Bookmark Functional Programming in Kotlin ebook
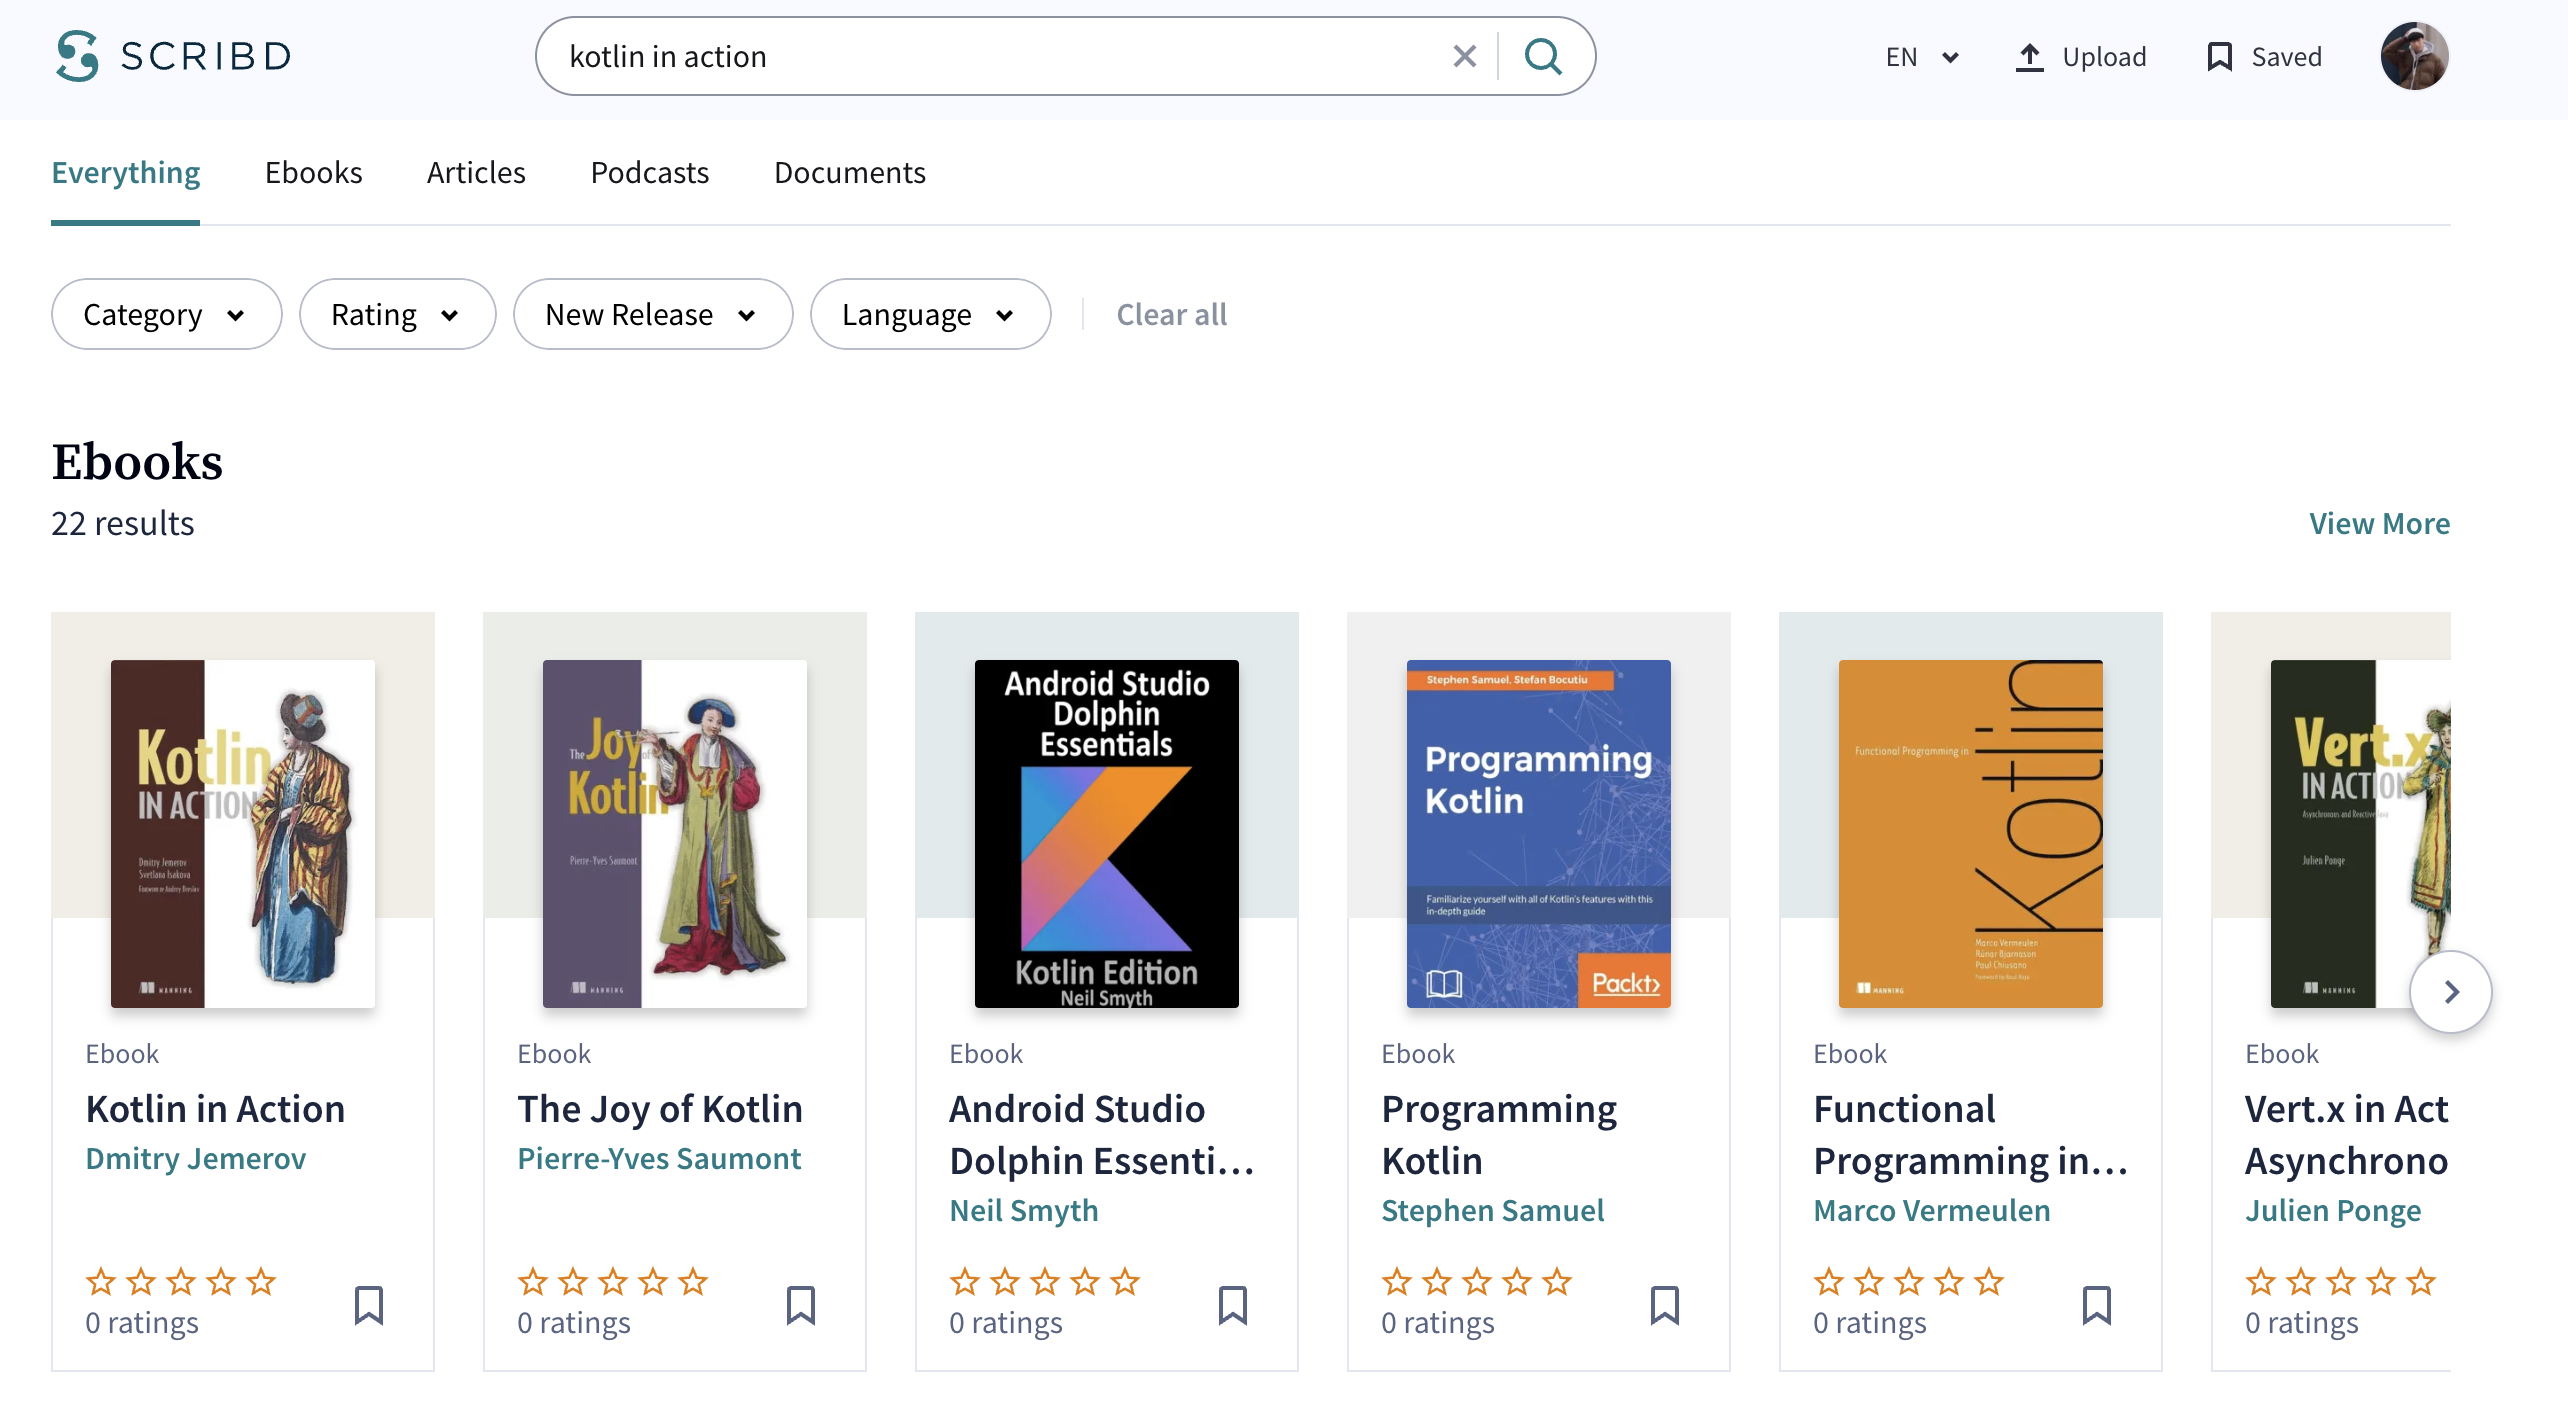Viewport: 2568px width, 1428px height. pyautogui.click(x=2097, y=1305)
